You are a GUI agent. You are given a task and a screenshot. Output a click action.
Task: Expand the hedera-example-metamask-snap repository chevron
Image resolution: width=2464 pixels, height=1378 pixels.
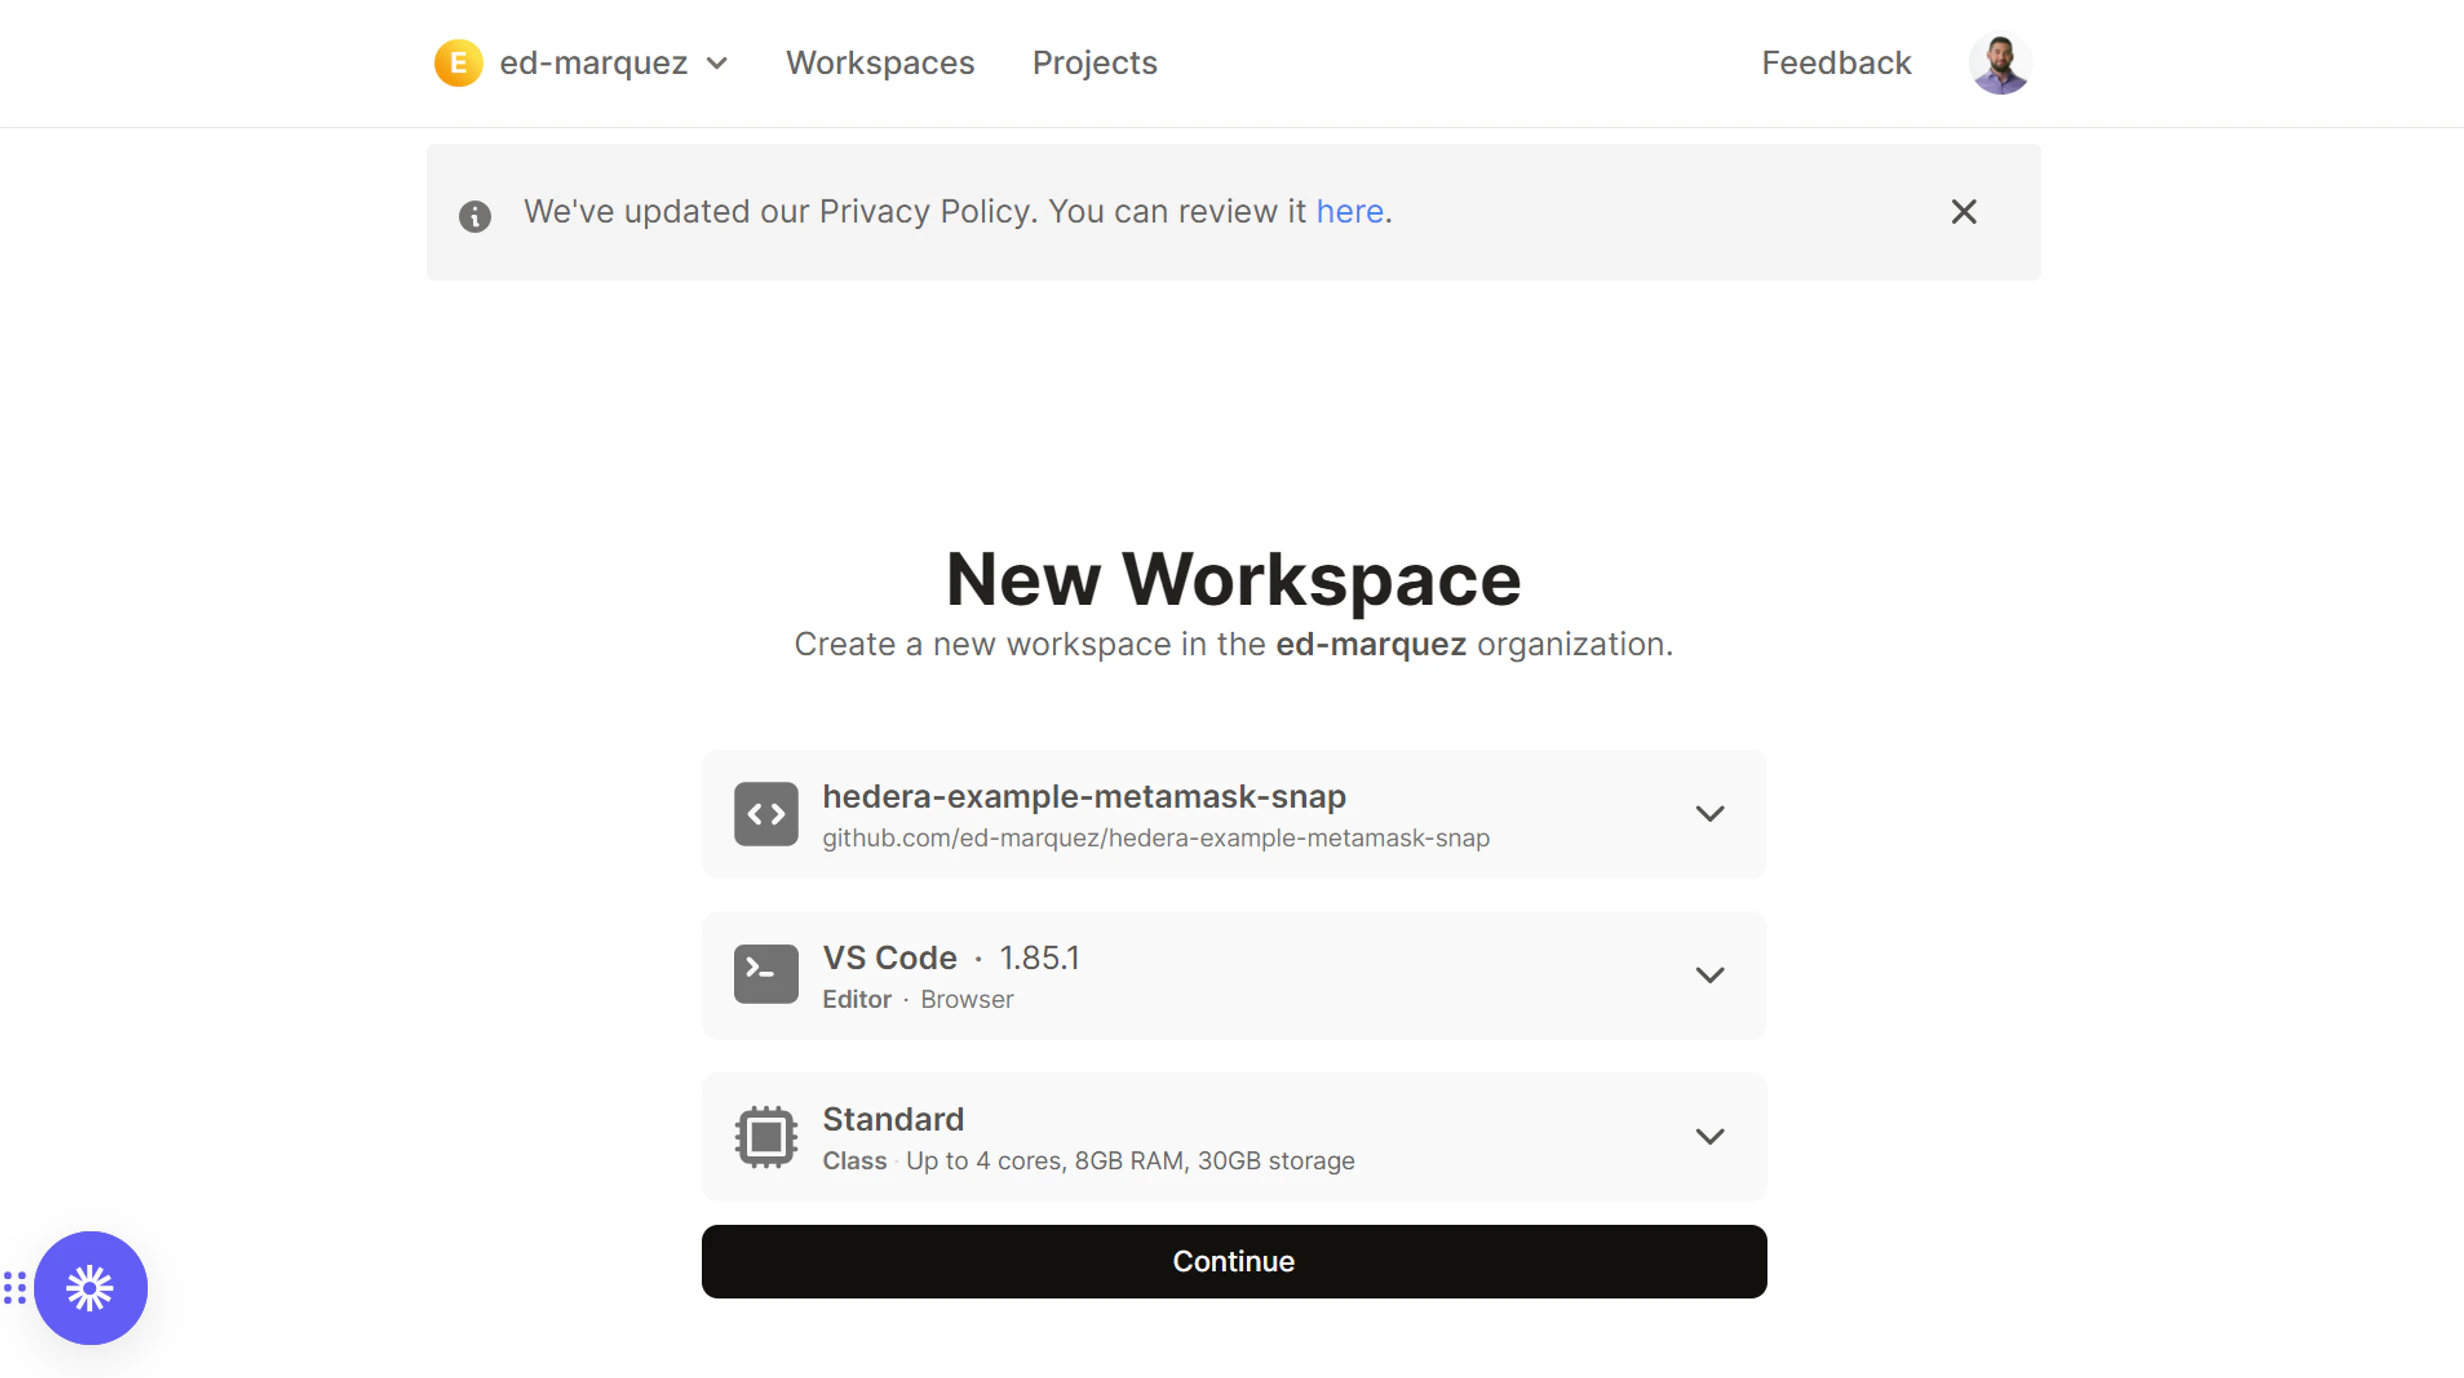[x=1709, y=814]
